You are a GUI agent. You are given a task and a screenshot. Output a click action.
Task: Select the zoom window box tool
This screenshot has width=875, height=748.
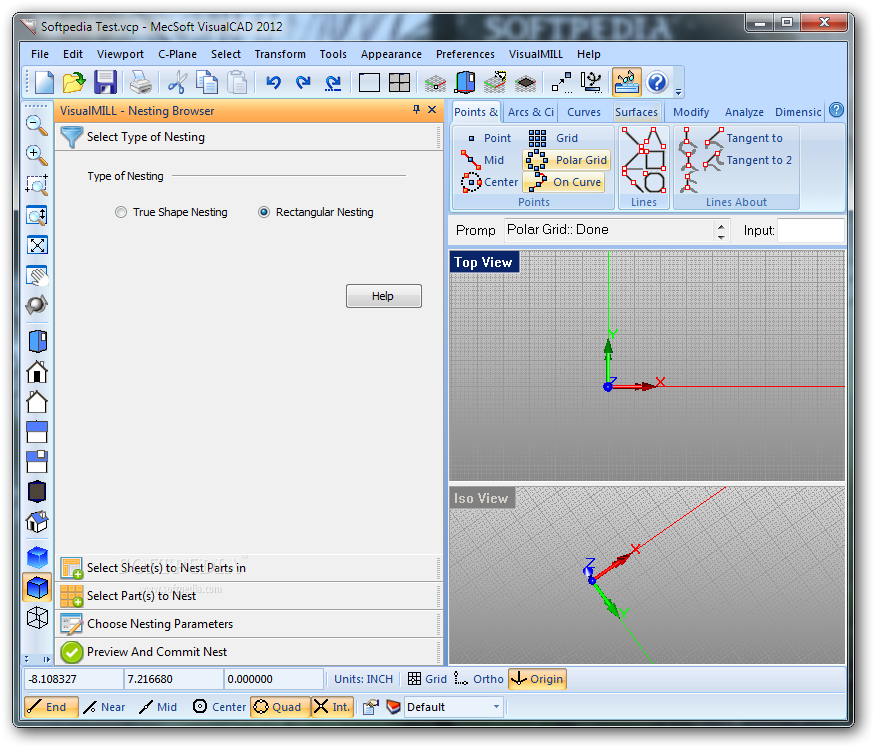37,185
